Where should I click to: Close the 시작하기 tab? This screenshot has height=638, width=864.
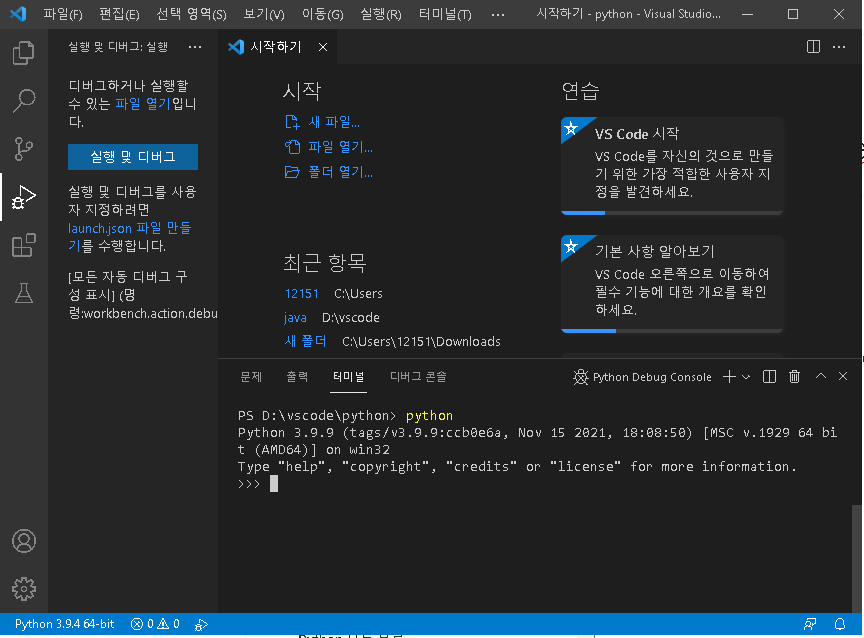(323, 47)
